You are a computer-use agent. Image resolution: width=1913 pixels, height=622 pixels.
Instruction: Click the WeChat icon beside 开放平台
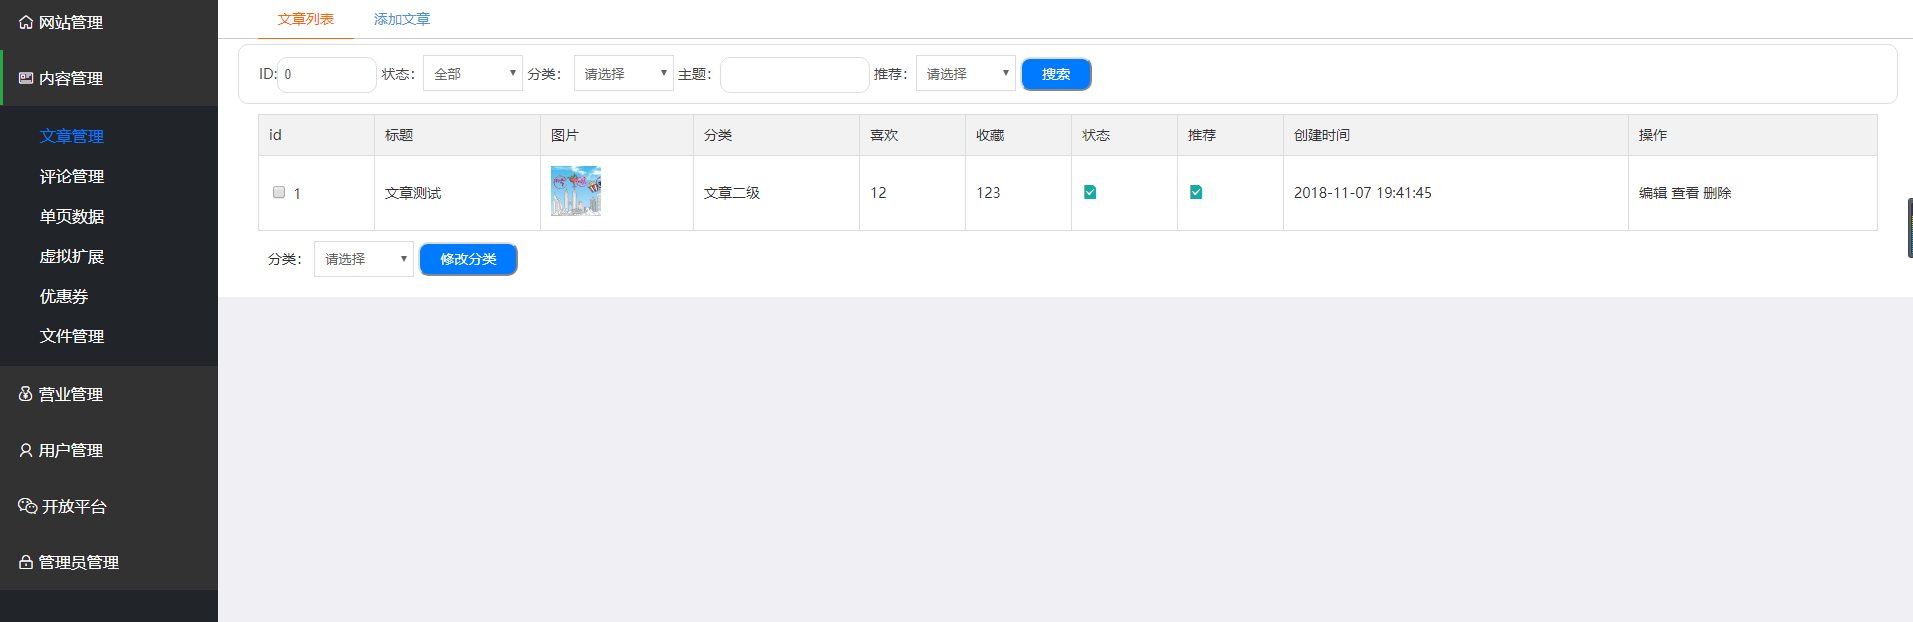click(x=27, y=506)
